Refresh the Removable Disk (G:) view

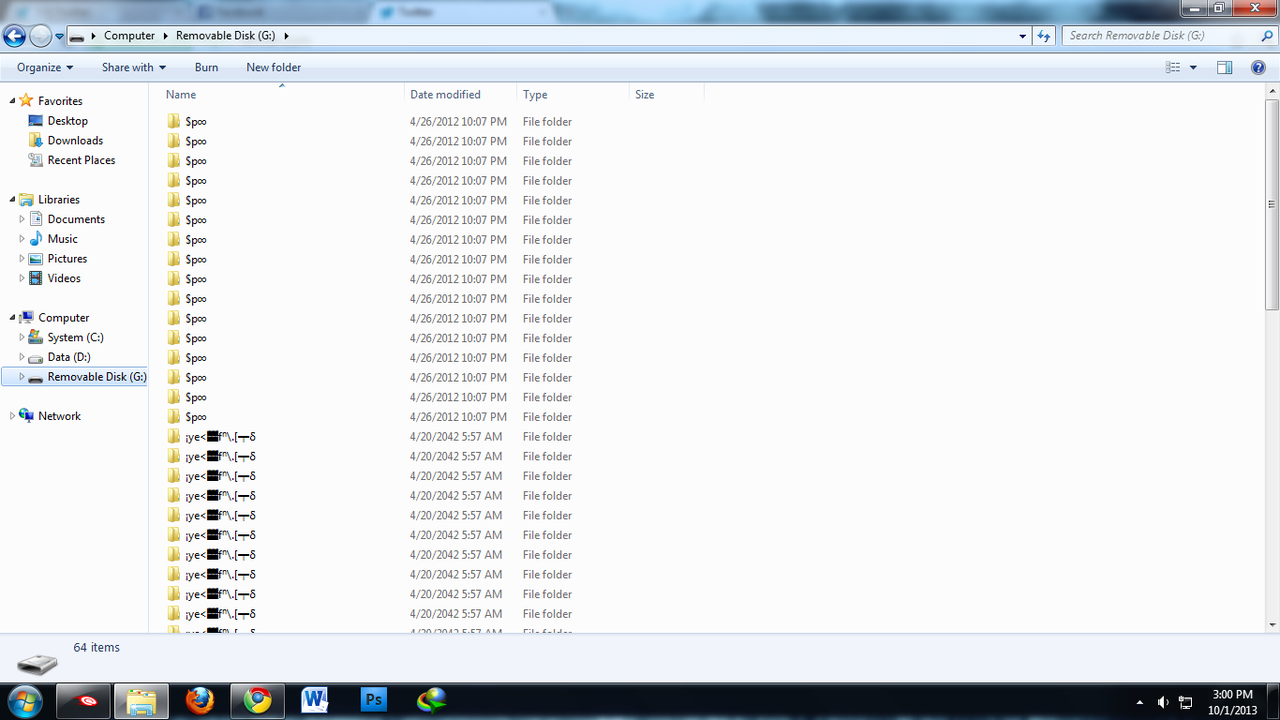click(x=1044, y=36)
